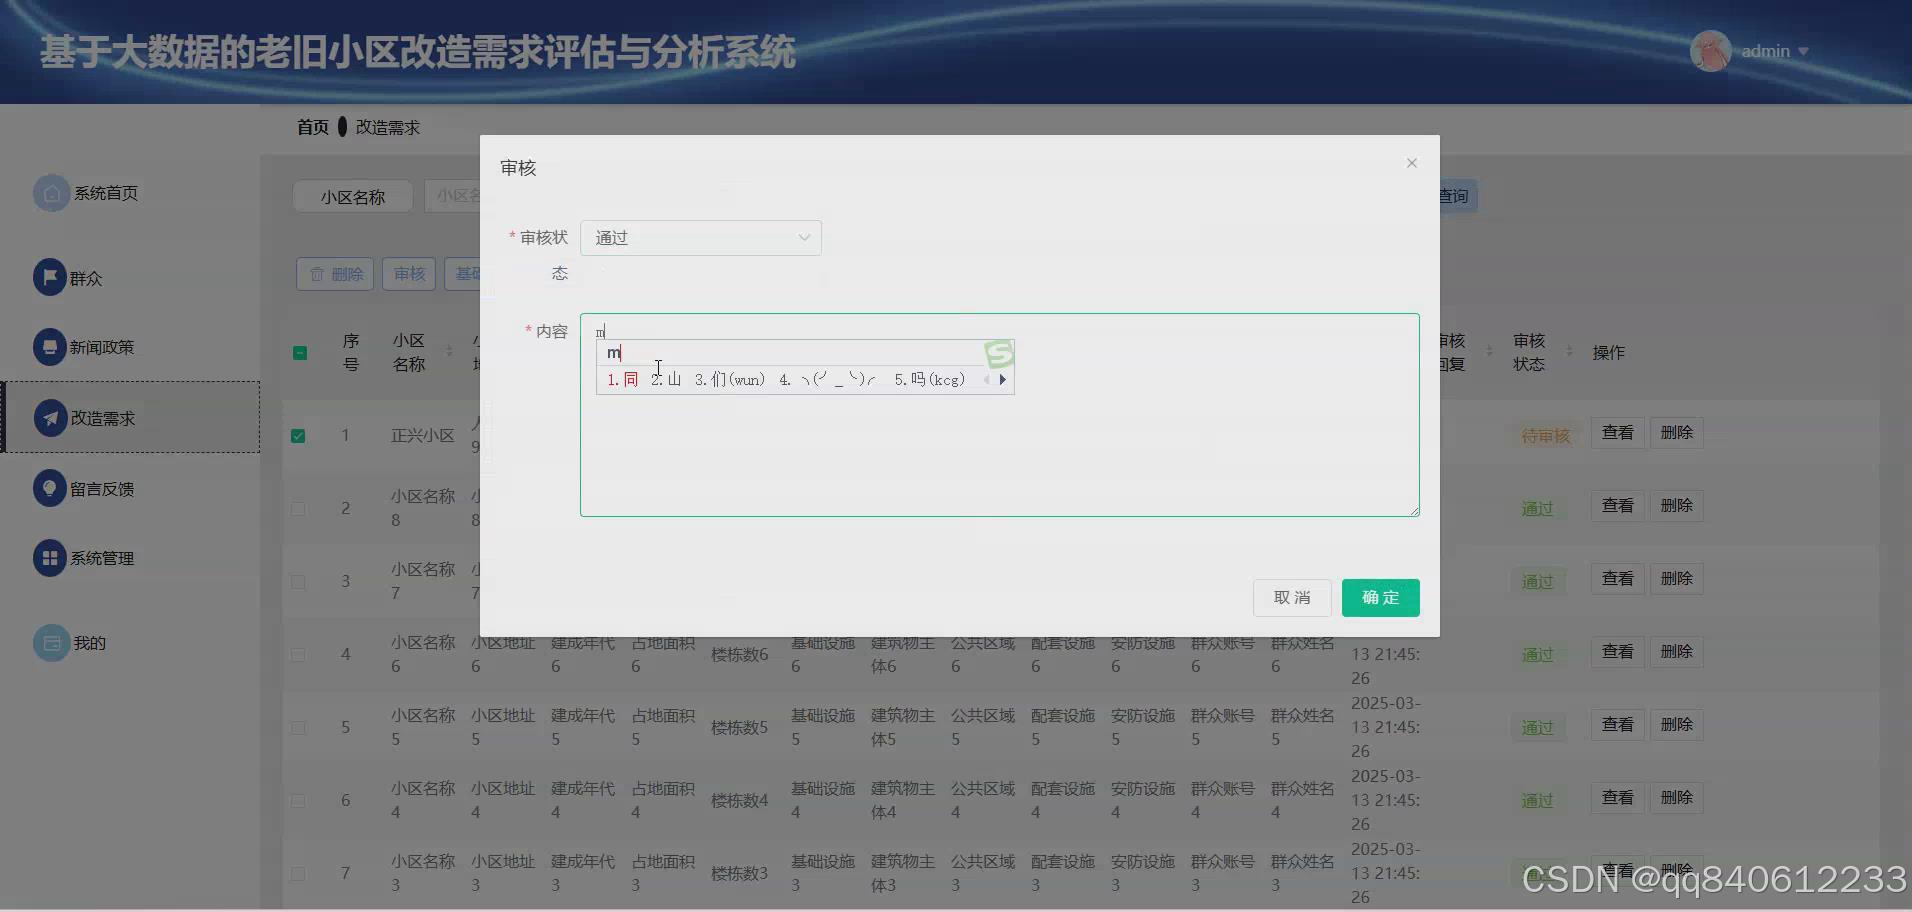Click the 小区名称 search label
Viewport: 1912px width, 912px height.
coord(353,197)
